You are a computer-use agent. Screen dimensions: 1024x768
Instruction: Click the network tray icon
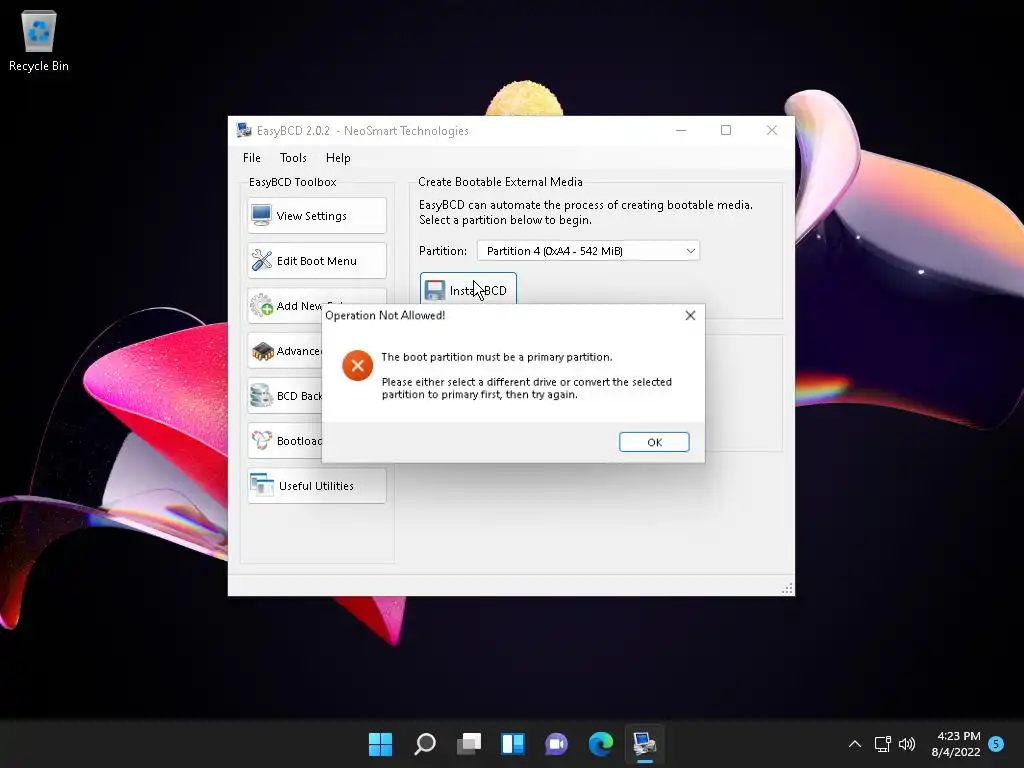[x=882, y=744]
